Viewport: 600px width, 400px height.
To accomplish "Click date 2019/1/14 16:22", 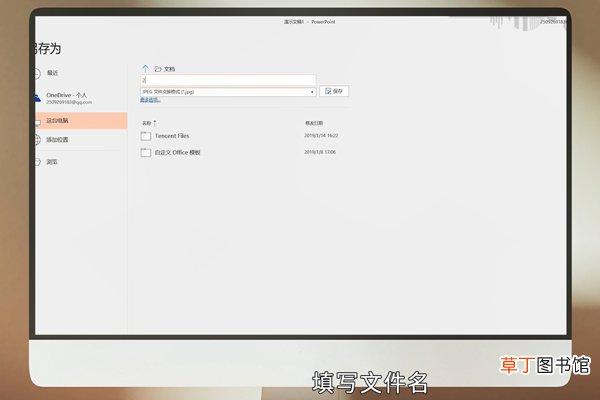I will point(321,136).
